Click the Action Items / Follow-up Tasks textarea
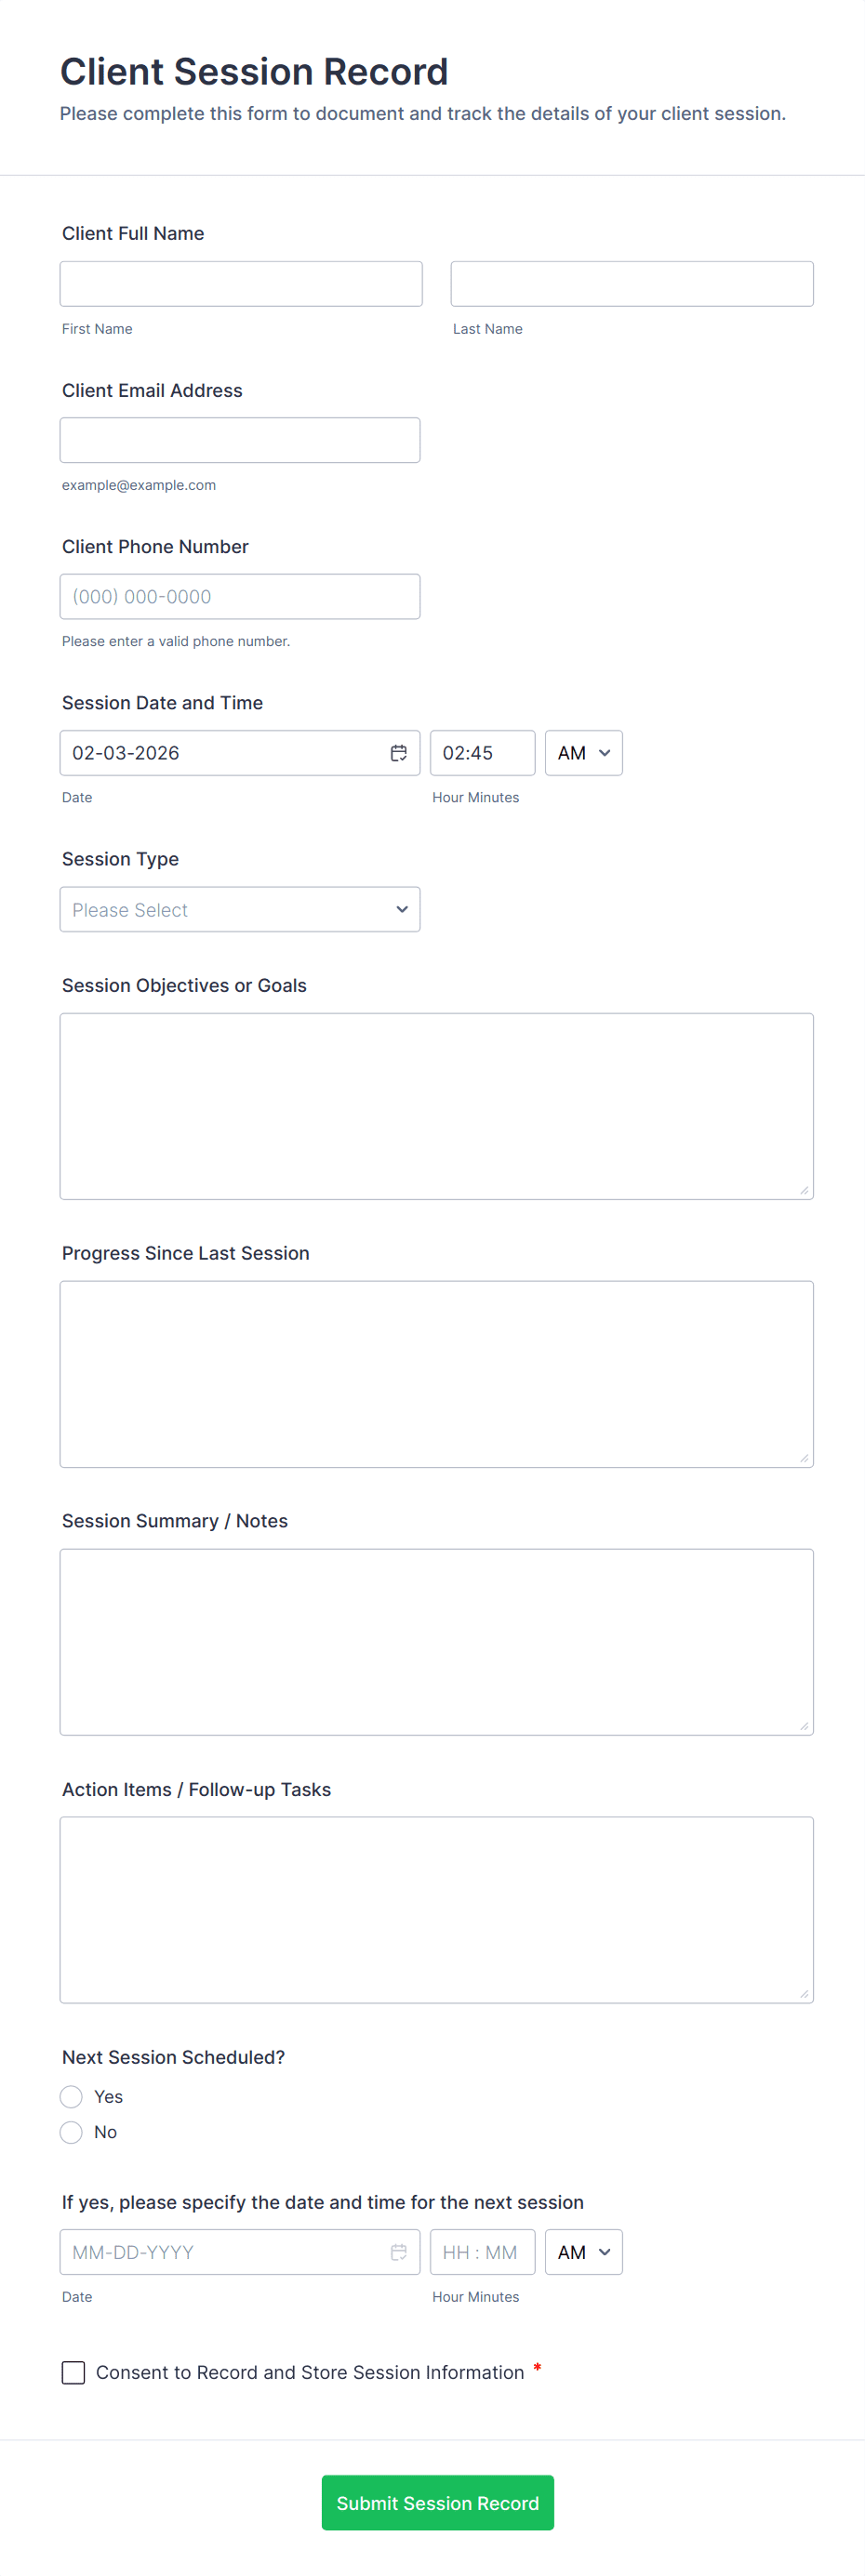 (436, 1910)
